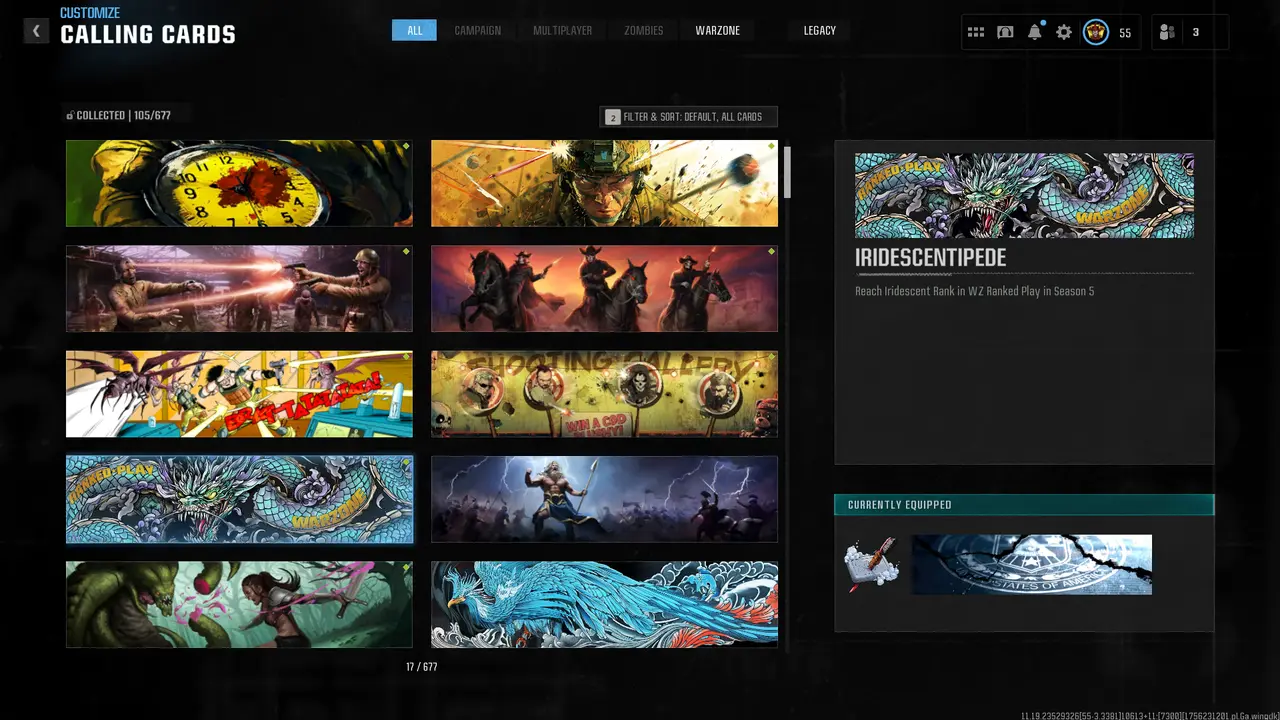The image size is (1280, 720).
Task: Open the notifications bell
Action: click(x=1035, y=32)
